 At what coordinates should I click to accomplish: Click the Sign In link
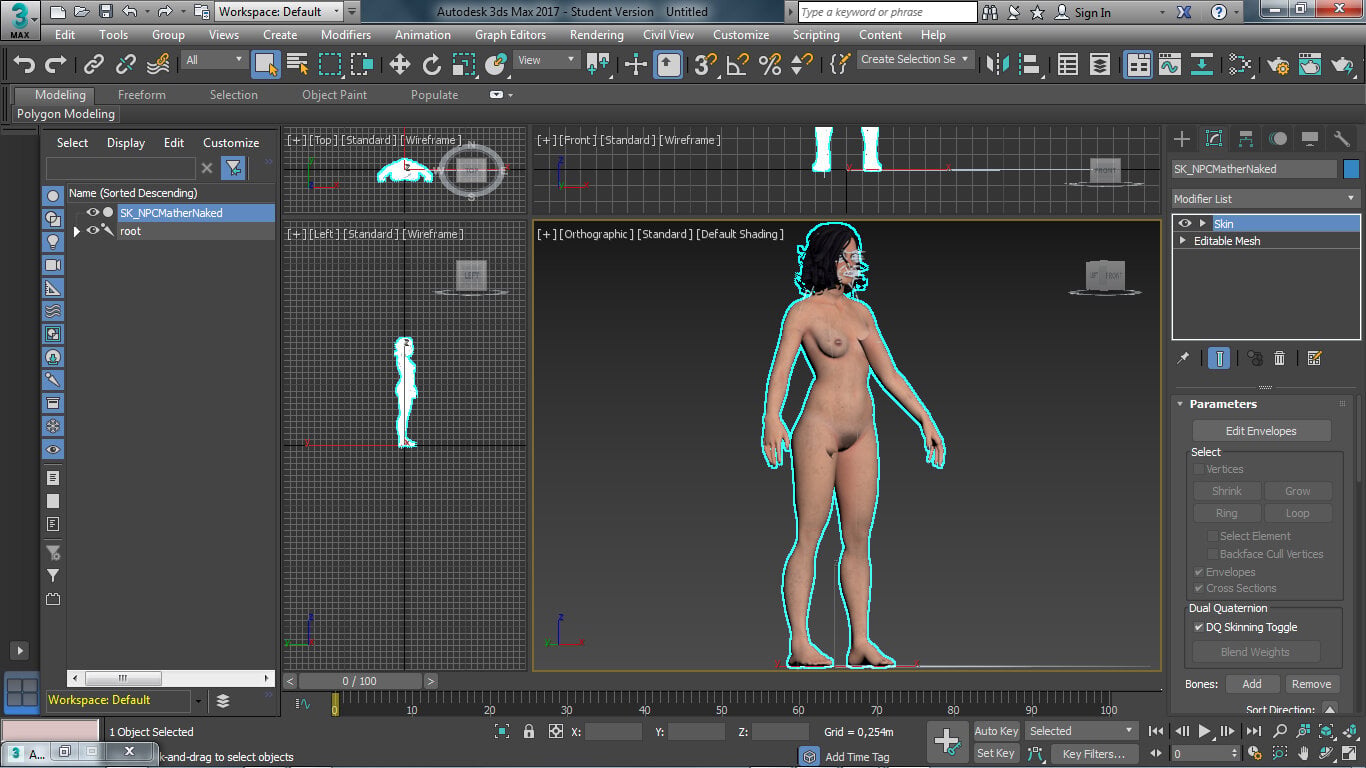click(1092, 12)
